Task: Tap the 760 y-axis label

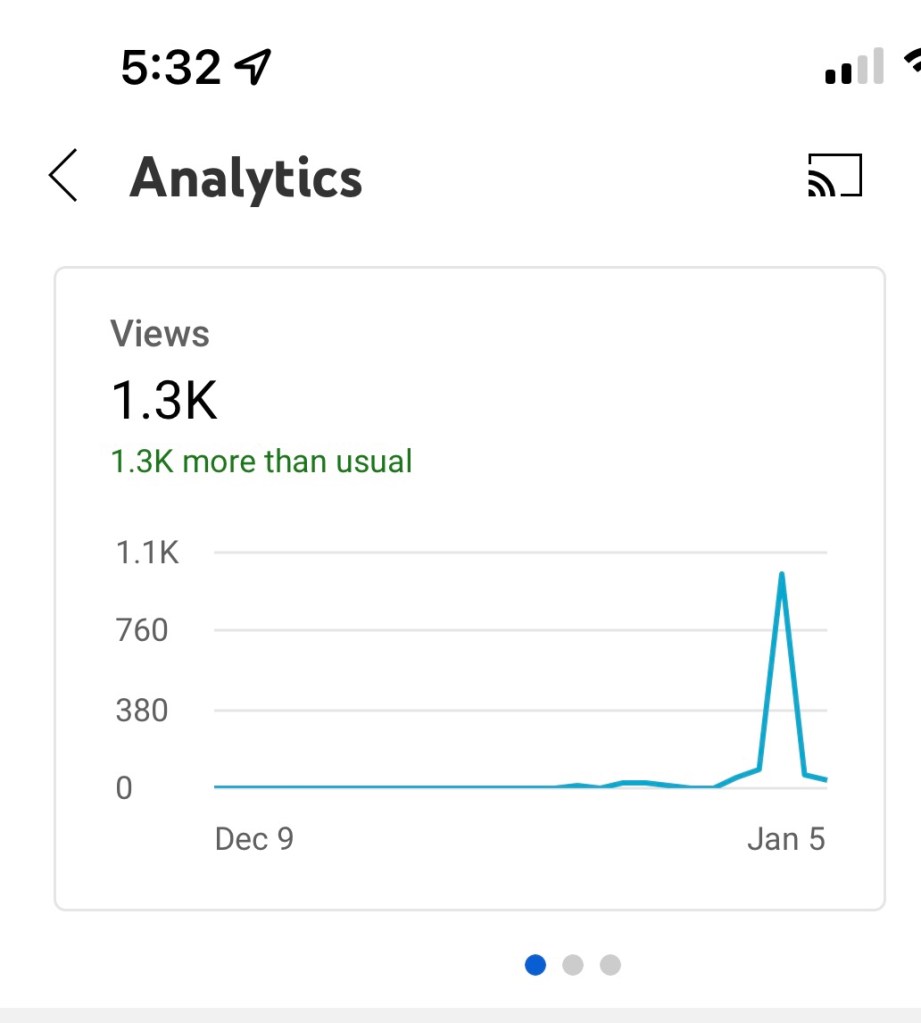Action: click(141, 631)
